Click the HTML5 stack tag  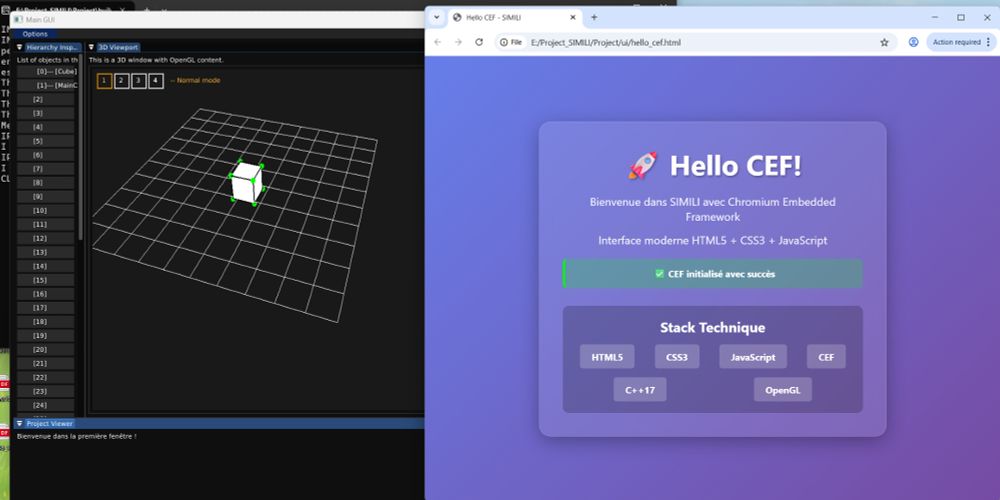point(607,357)
